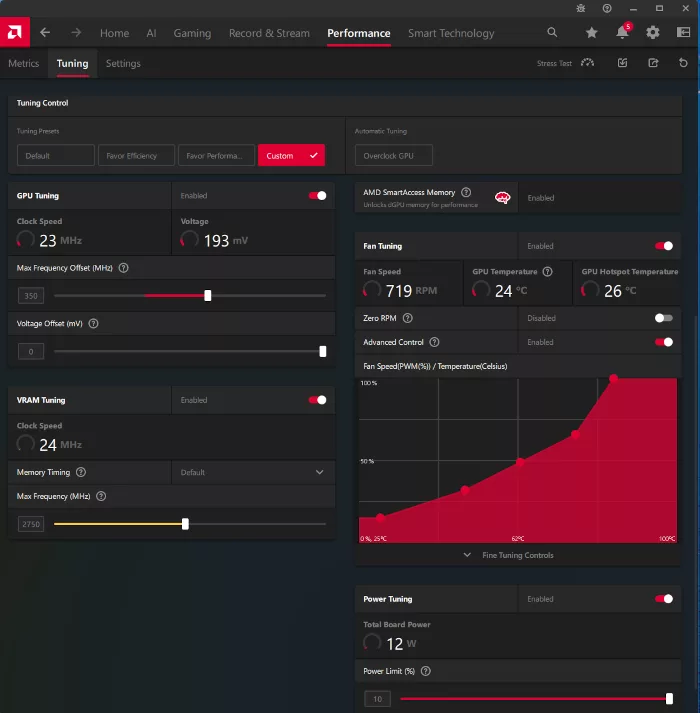
Task: Click the VRAM Max Frequency slider handle
Action: [185, 524]
